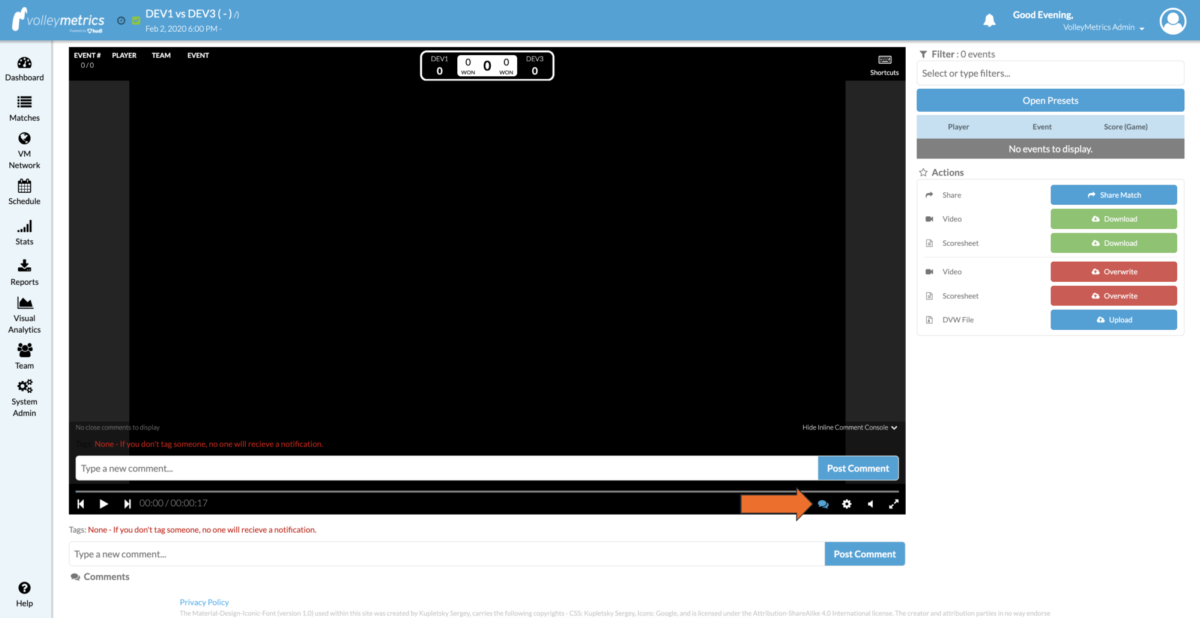The width and height of the screenshot is (1200, 618).
Task: Post the comment below the video
Action: tap(865, 554)
